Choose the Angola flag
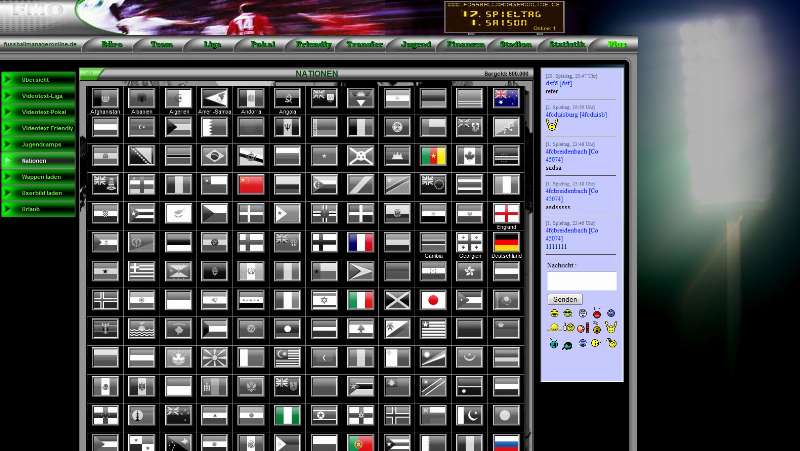This screenshot has height=451, width=800. (x=287, y=98)
